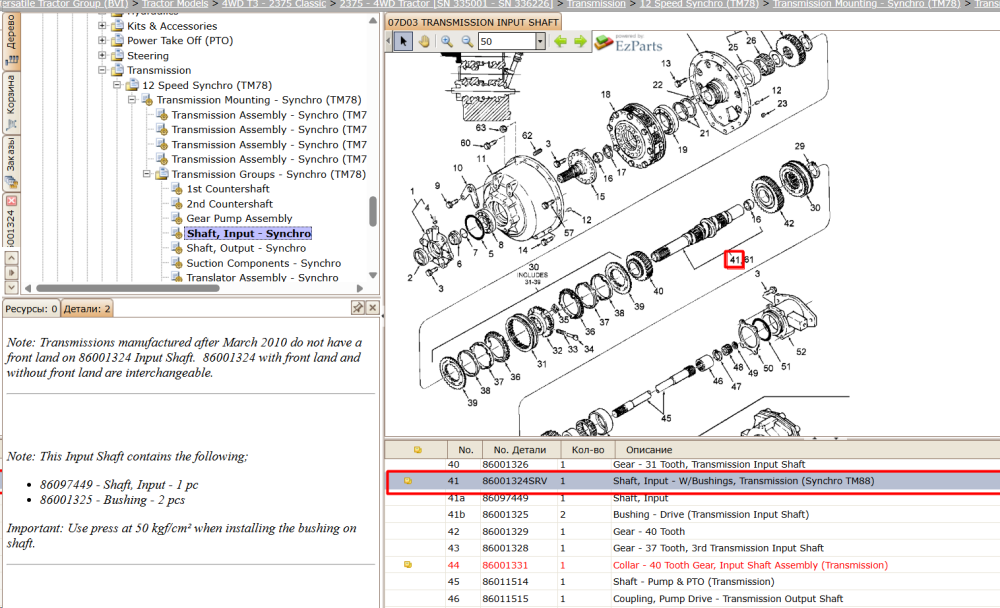Select the arrow pointer tool in diagram toolbar
This screenshot has height=608, width=1000.
(403, 41)
